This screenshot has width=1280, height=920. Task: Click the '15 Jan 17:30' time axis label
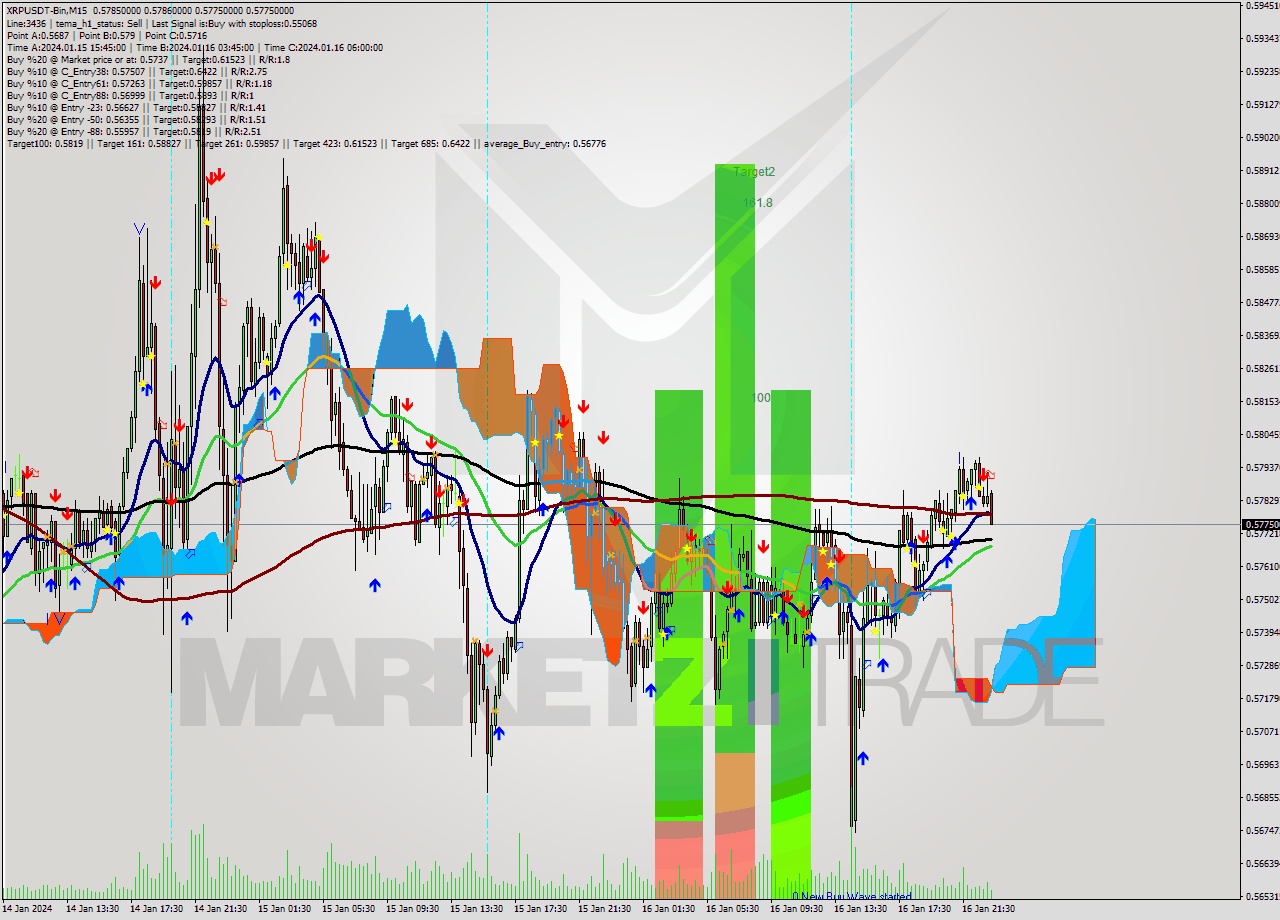pos(540,909)
